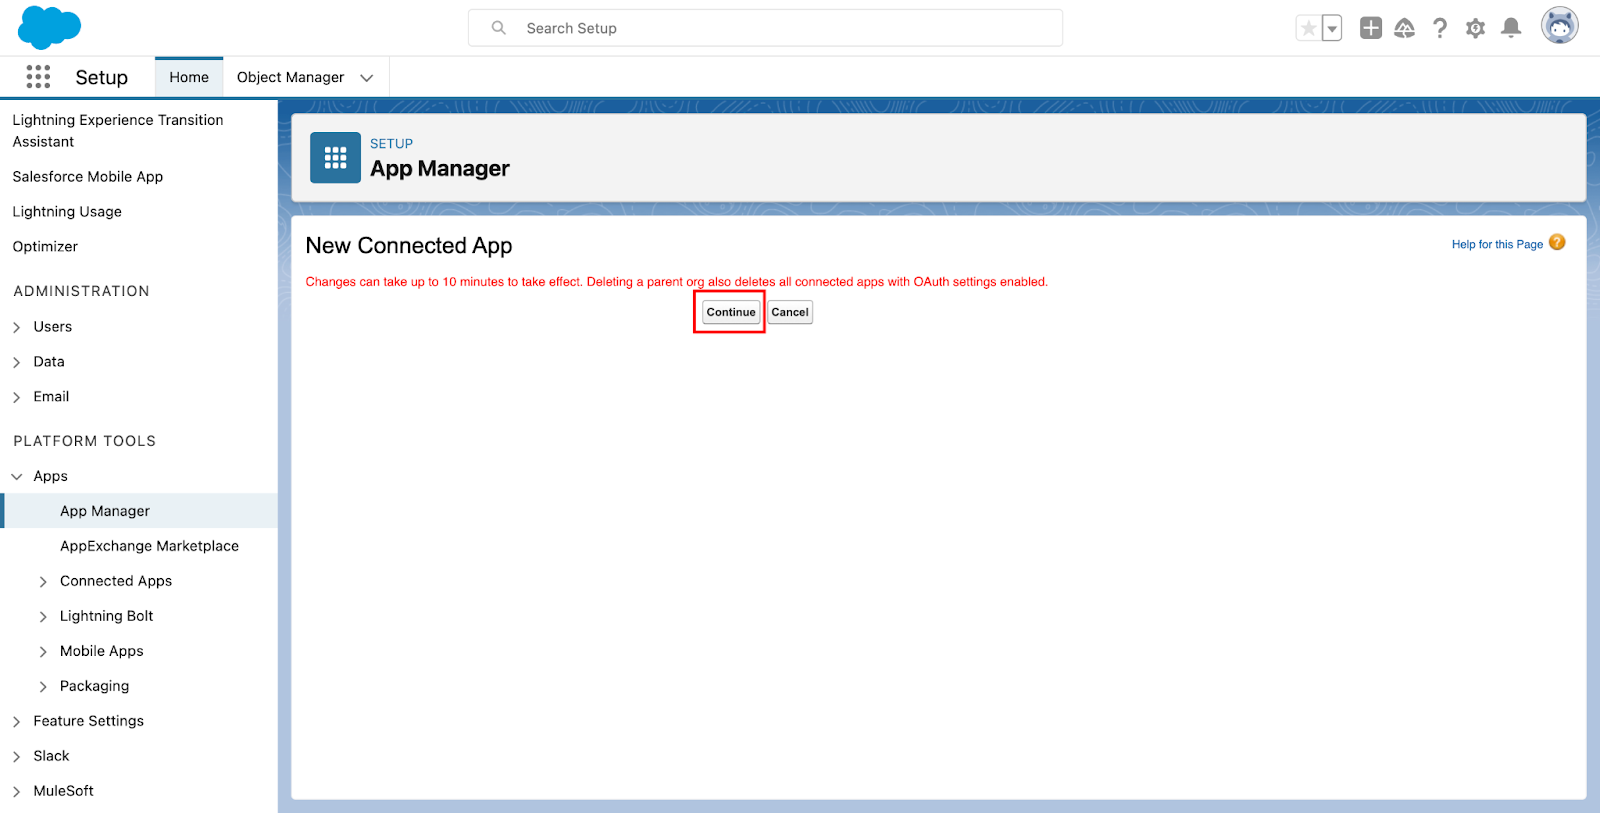Screen dimensions: 1600x813
Task: Focus the Search Setup field
Action: click(x=765, y=28)
